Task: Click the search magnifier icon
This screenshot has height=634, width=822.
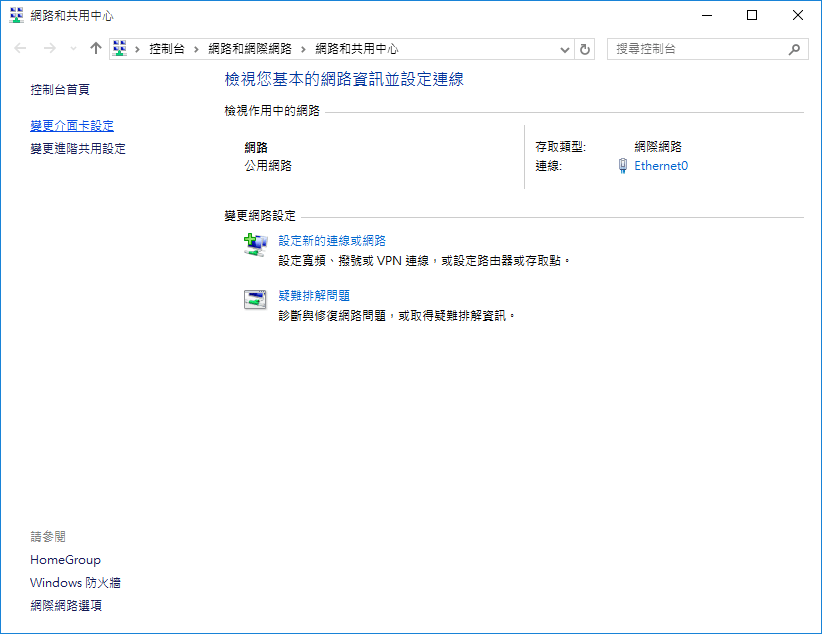Action: click(795, 49)
